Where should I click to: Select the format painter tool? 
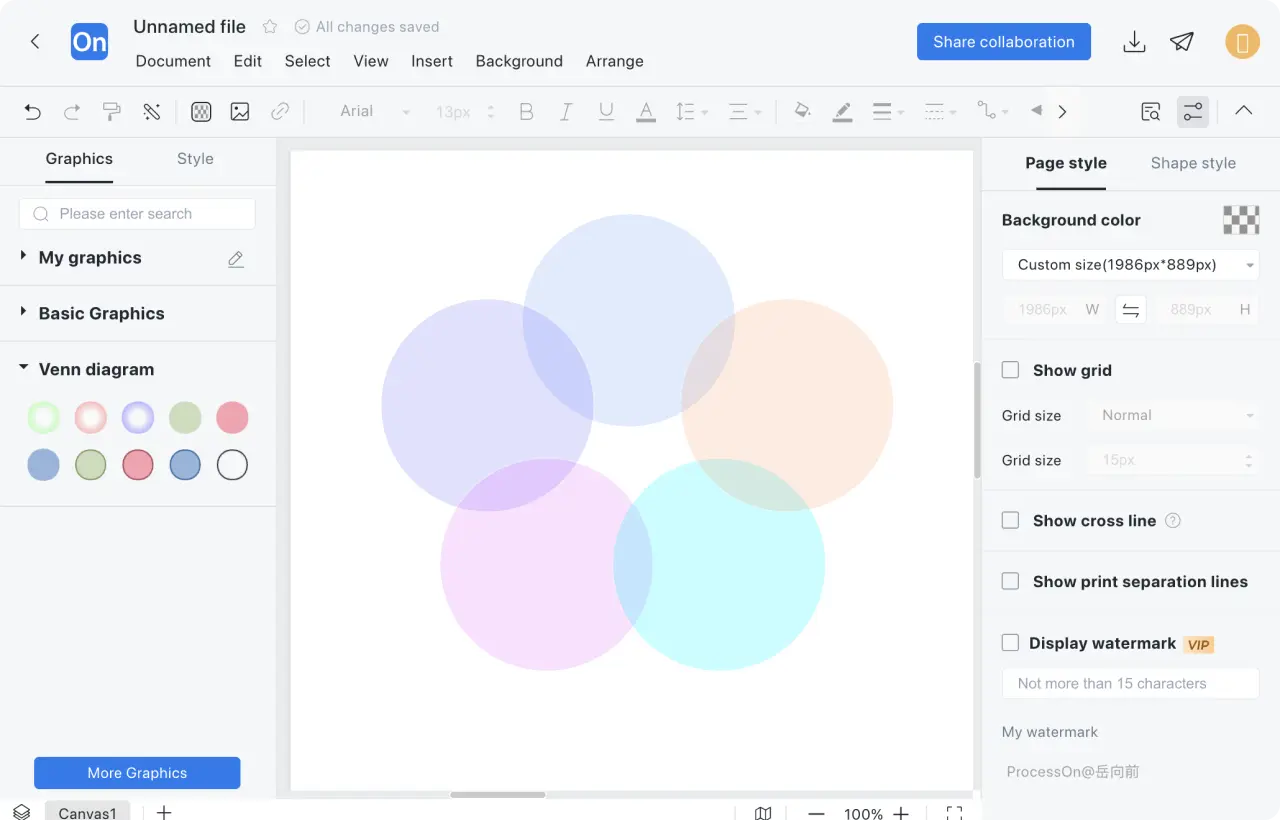click(x=112, y=112)
